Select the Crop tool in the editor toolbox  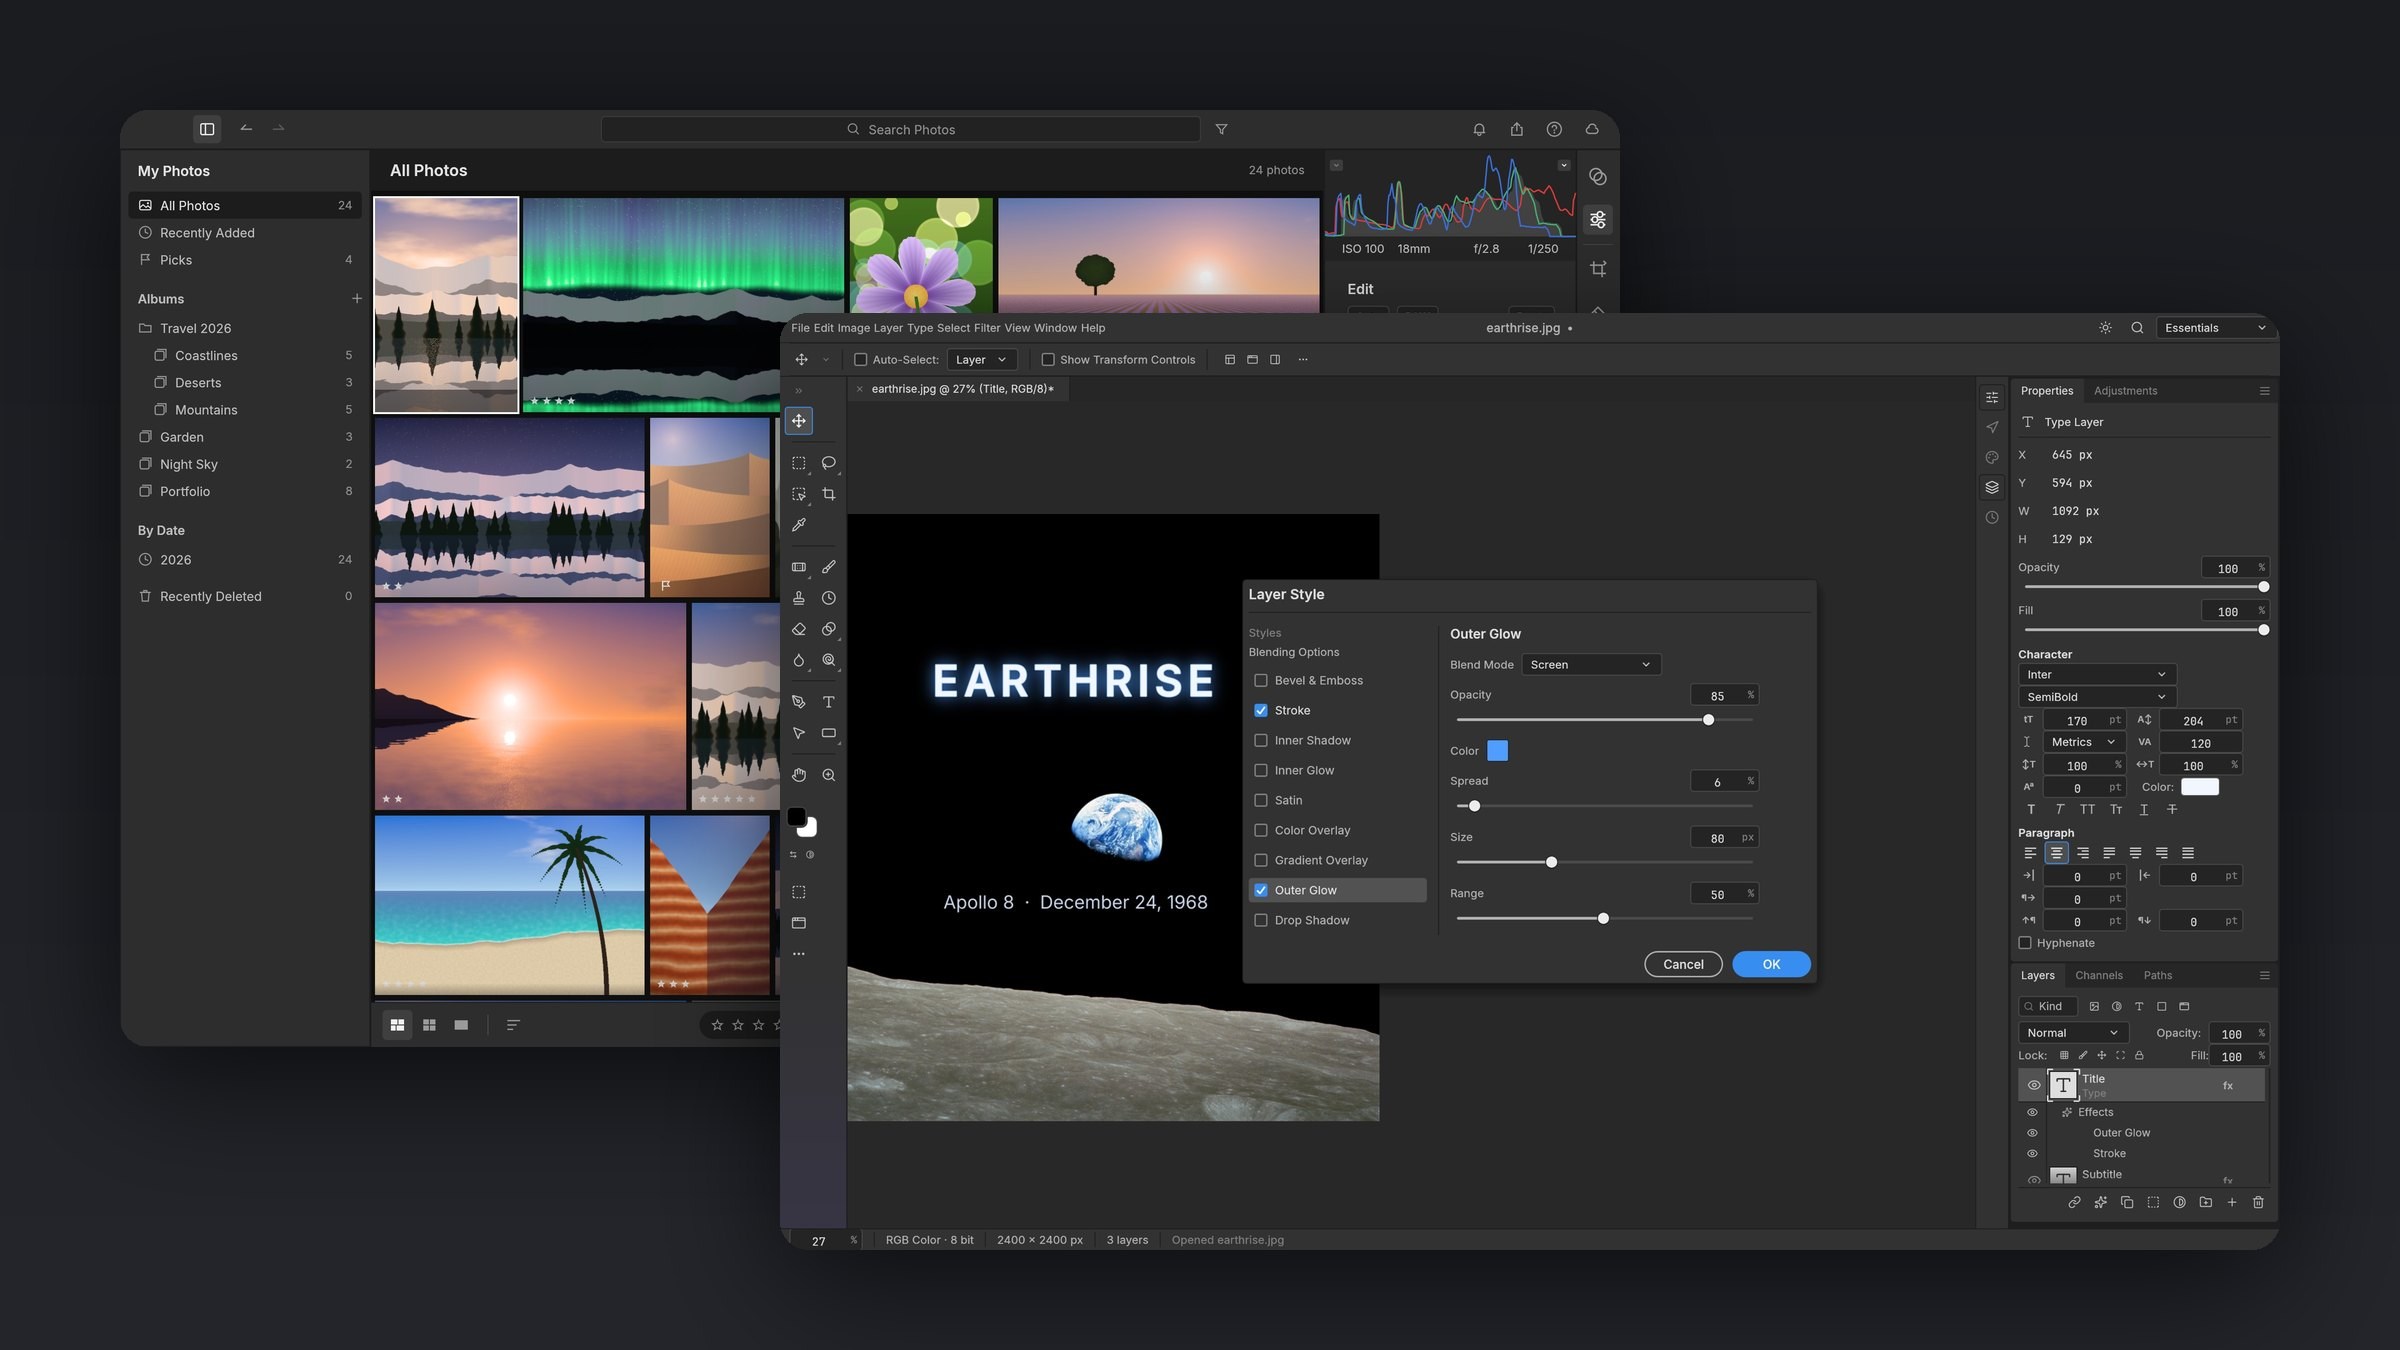829,494
